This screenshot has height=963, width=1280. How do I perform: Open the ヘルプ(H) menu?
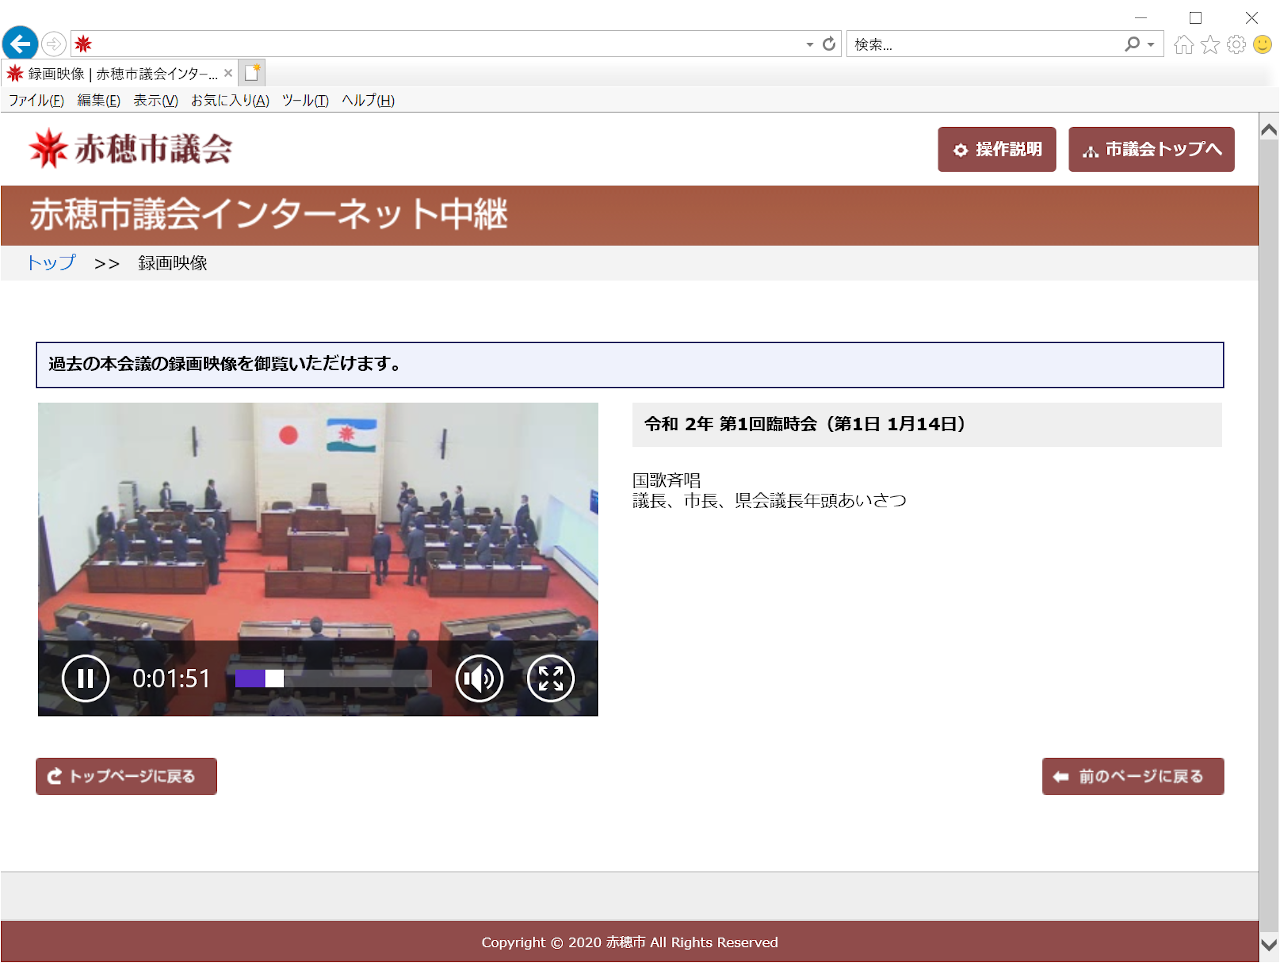(368, 100)
